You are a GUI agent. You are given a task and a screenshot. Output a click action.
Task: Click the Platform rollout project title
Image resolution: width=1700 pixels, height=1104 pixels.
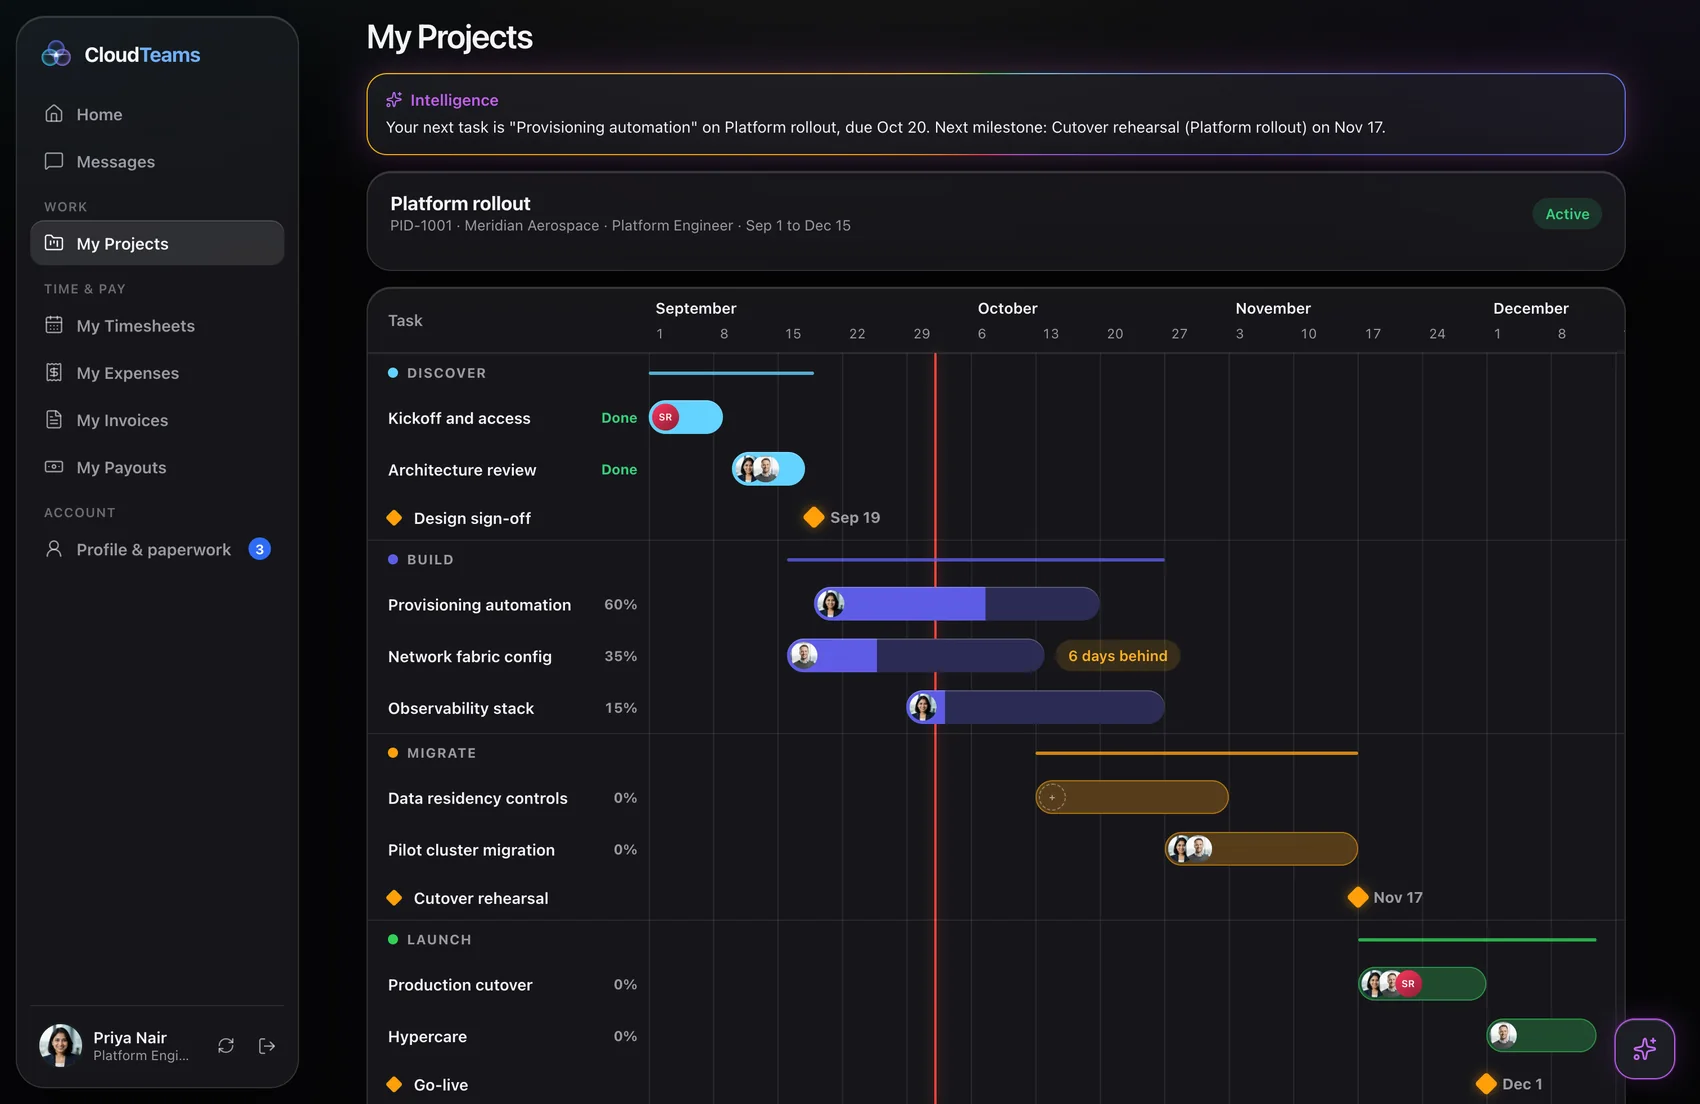(x=460, y=203)
